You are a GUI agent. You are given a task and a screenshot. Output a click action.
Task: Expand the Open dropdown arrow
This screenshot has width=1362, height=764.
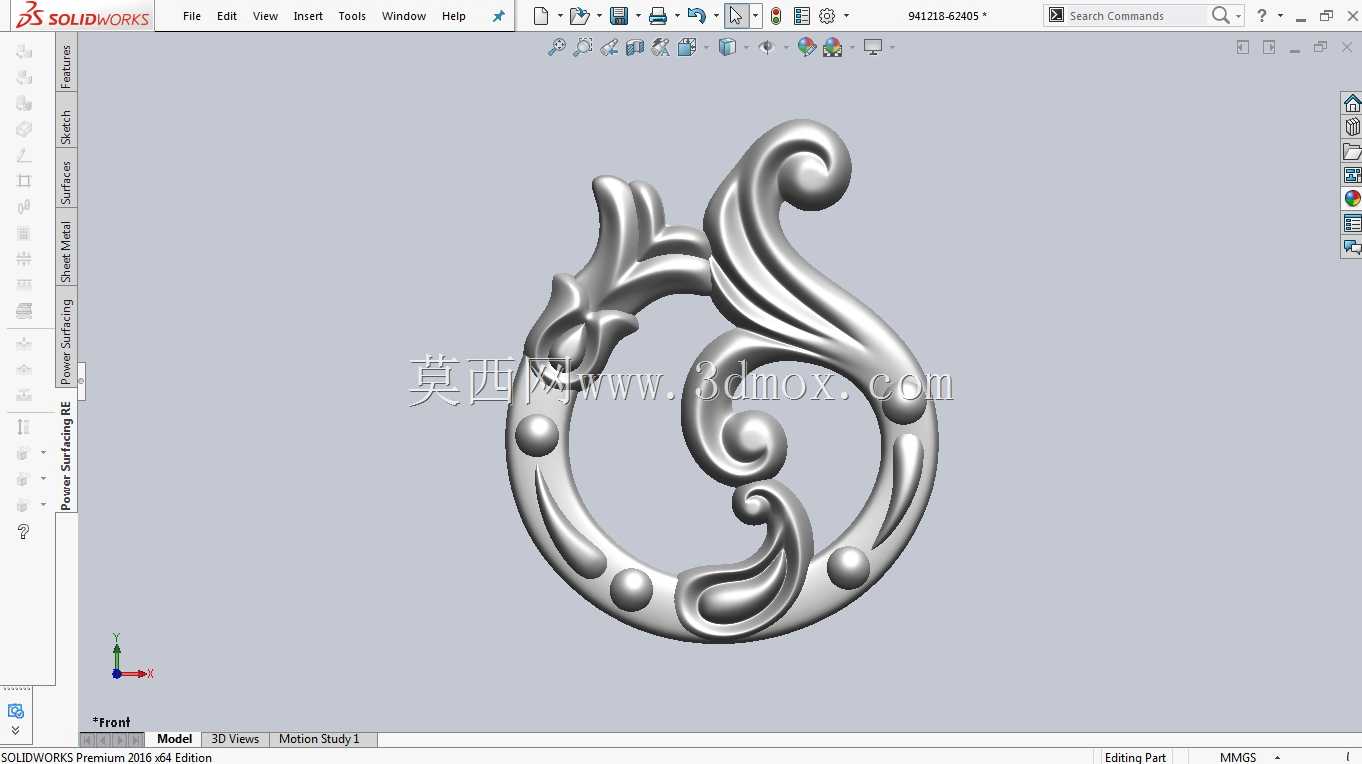pyautogui.click(x=598, y=16)
